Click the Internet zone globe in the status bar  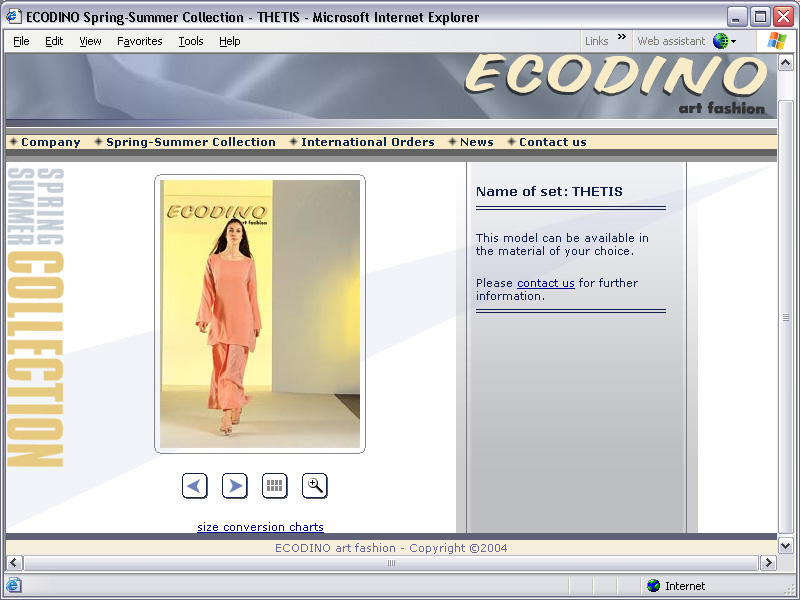click(x=653, y=586)
